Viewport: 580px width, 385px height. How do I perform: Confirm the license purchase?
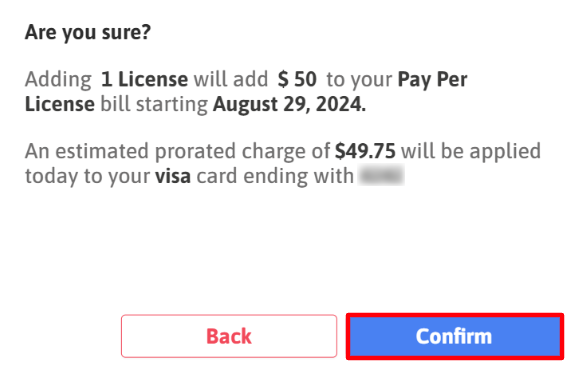click(x=455, y=336)
